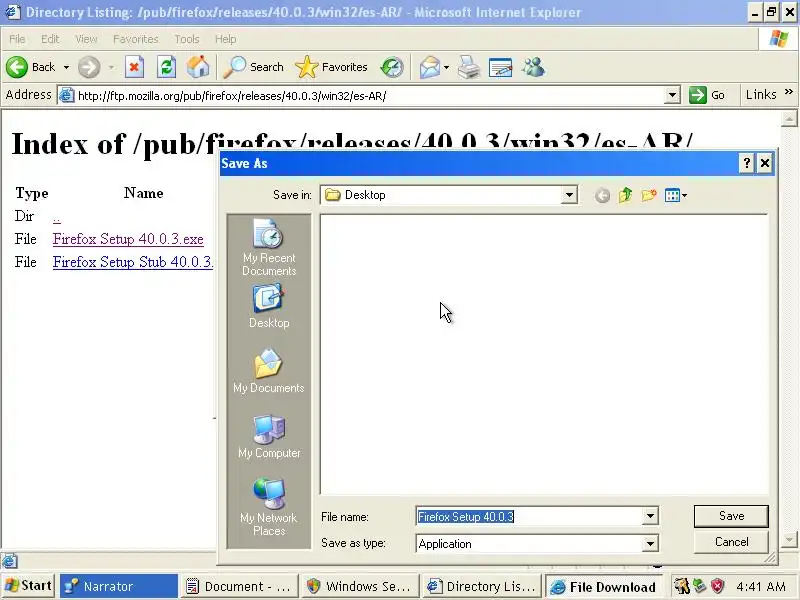Click the Forward arrow icon in toolbar
This screenshot has width=800, height=600.
click(x=89, y=67)
